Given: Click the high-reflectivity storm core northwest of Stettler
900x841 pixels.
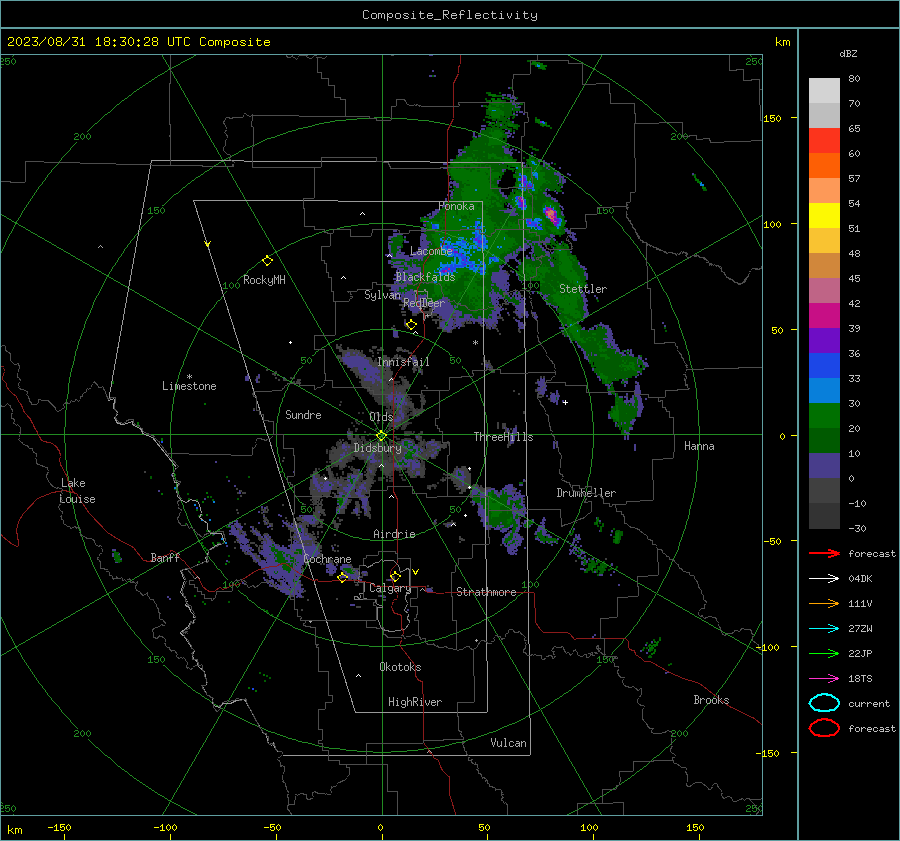Looking at the screenshot, I should 552,215.
